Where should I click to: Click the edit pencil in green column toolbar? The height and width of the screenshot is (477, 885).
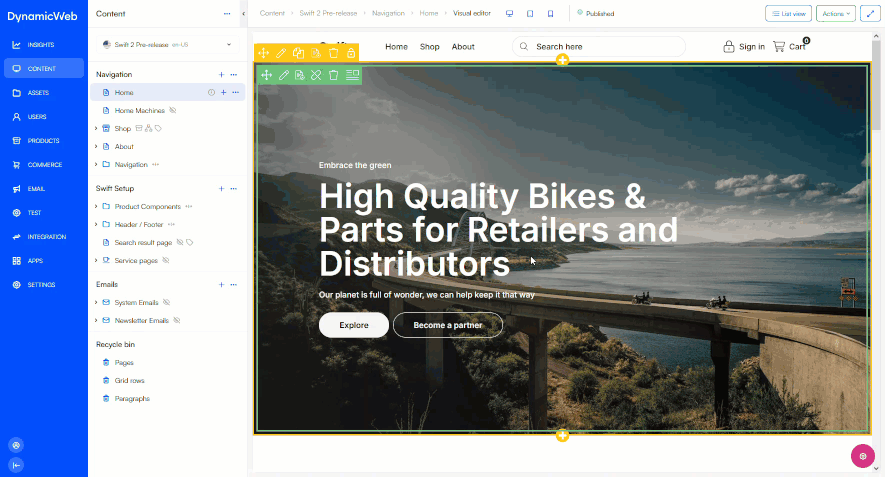coord(284,75)
